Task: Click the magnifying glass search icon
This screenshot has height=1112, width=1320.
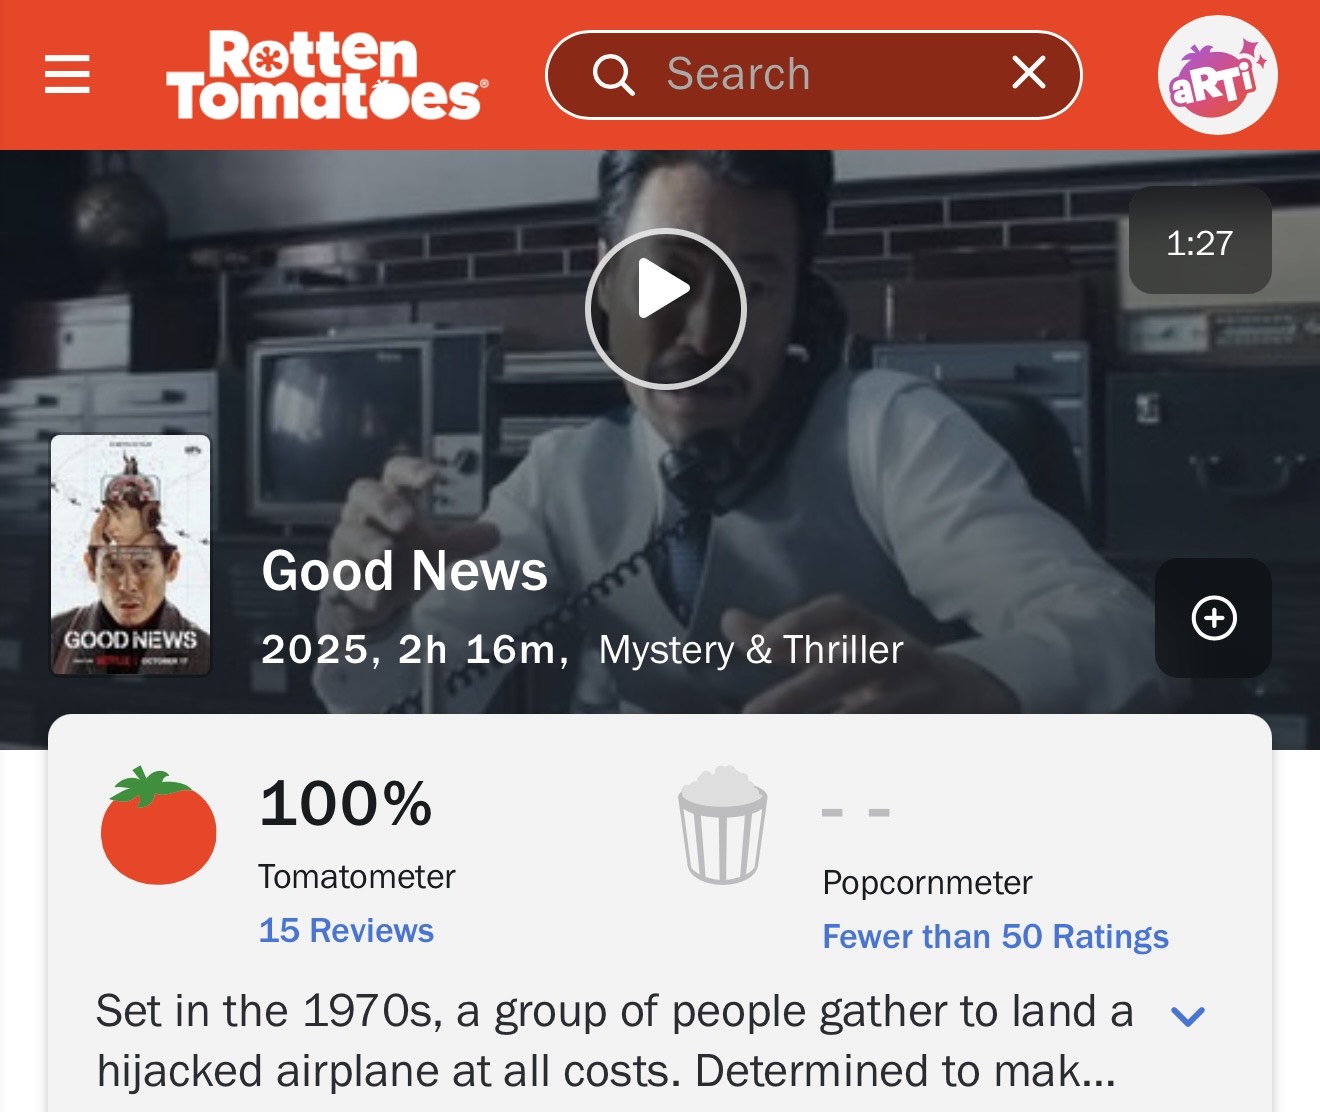Action: click(x=613, y=75)
